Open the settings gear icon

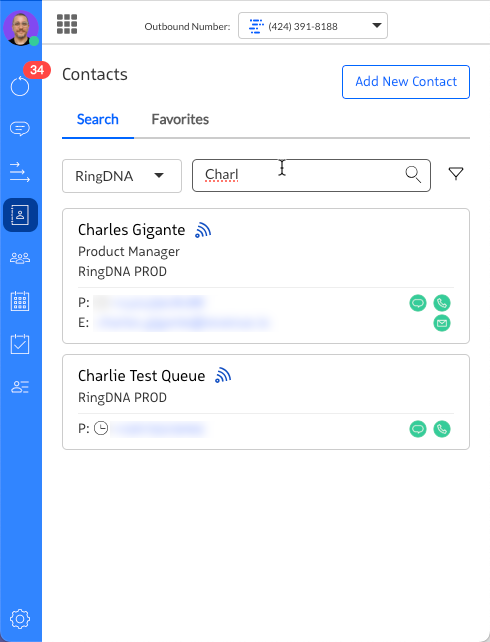click(x=20, y=619)
